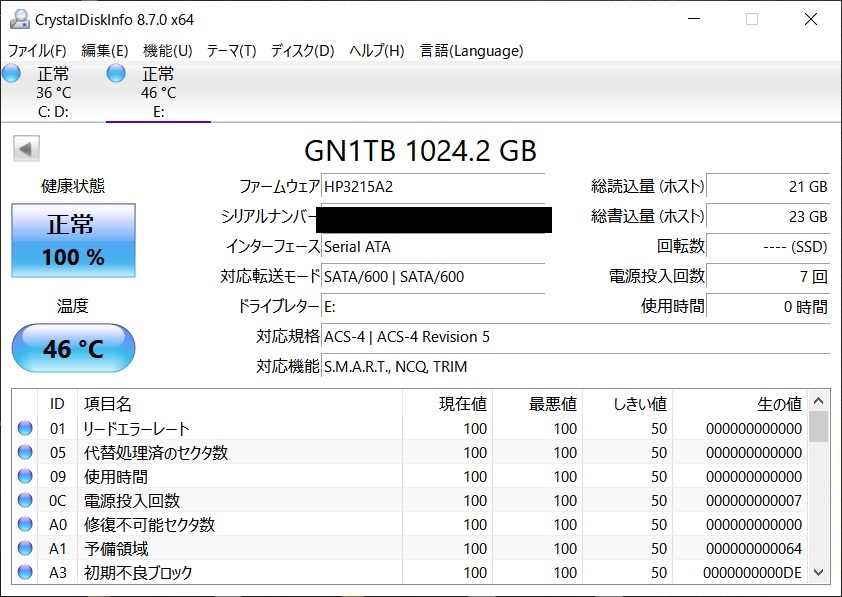This screenshot has width=842, height=597.
Task: Click the standard field ACS-4 Revision 5
Action: point(576,337)
